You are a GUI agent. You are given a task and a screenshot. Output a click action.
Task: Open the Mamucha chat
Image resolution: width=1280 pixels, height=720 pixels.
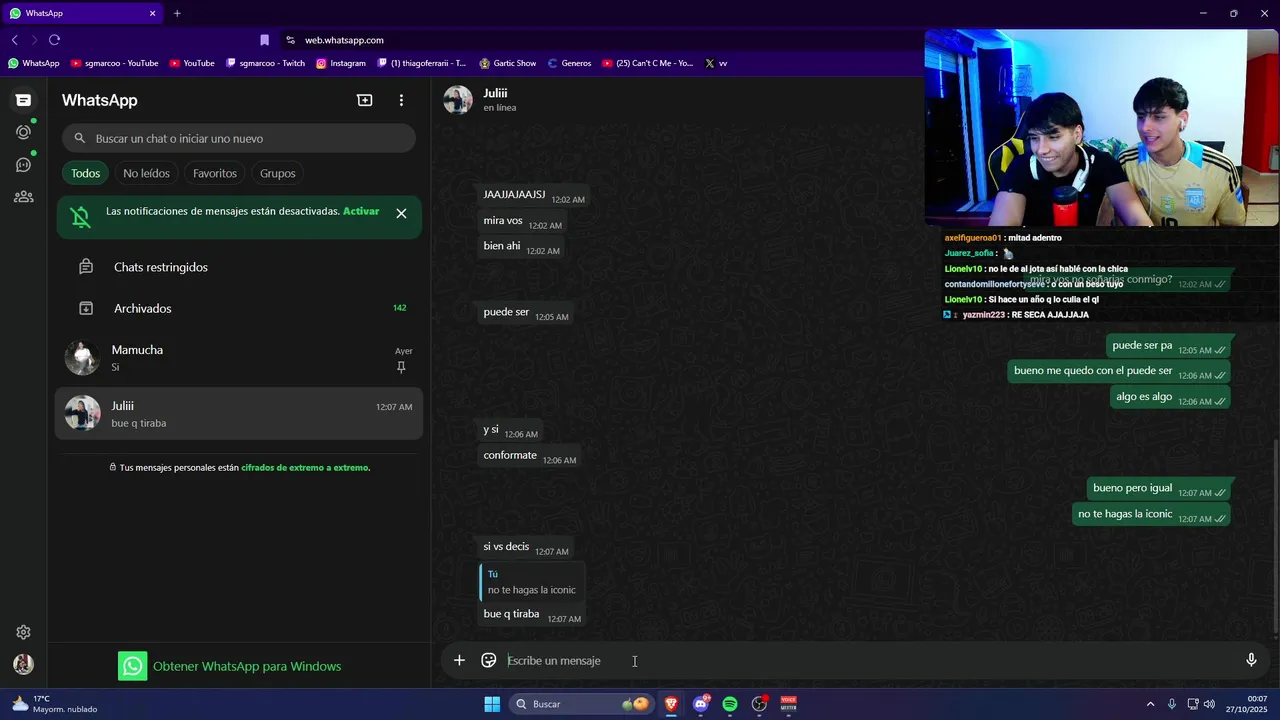click(x=239, y=358)
